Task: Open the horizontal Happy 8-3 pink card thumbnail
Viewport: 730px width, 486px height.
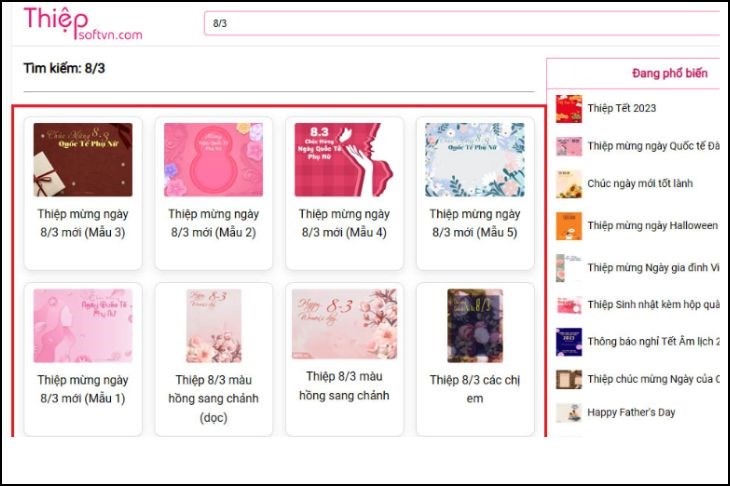Action: [344, 324]
